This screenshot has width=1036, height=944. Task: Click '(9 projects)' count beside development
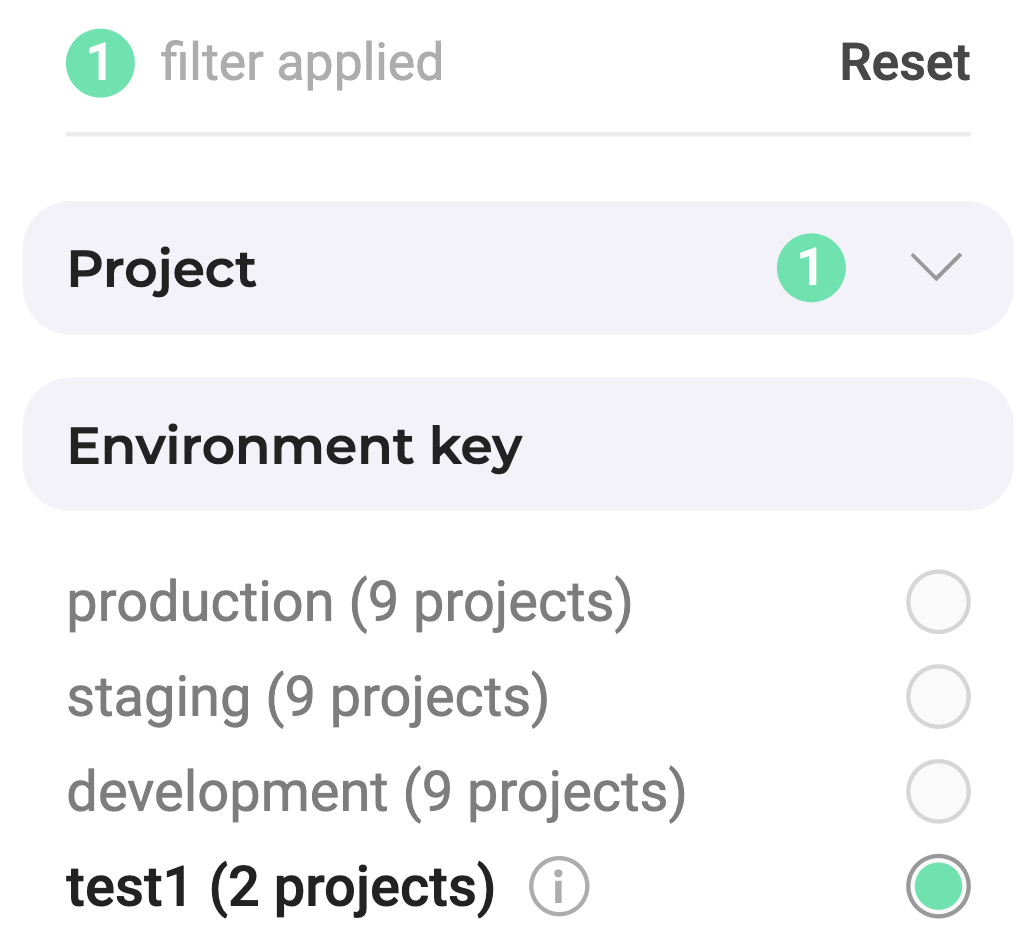pyautogui.click(x=545, y=792)
